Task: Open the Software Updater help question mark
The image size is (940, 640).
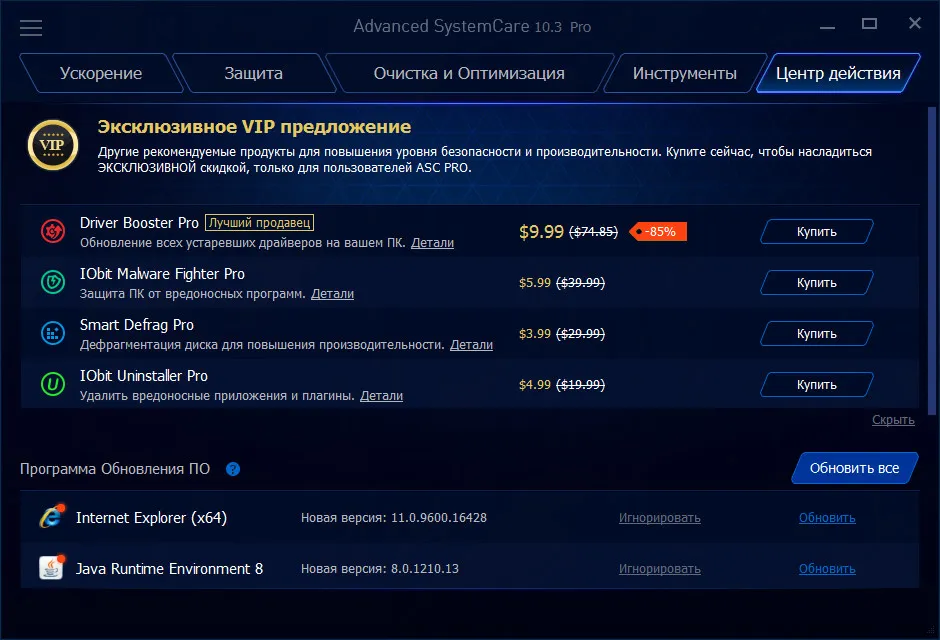Action: pyautogui.click(x=233, y=469)
